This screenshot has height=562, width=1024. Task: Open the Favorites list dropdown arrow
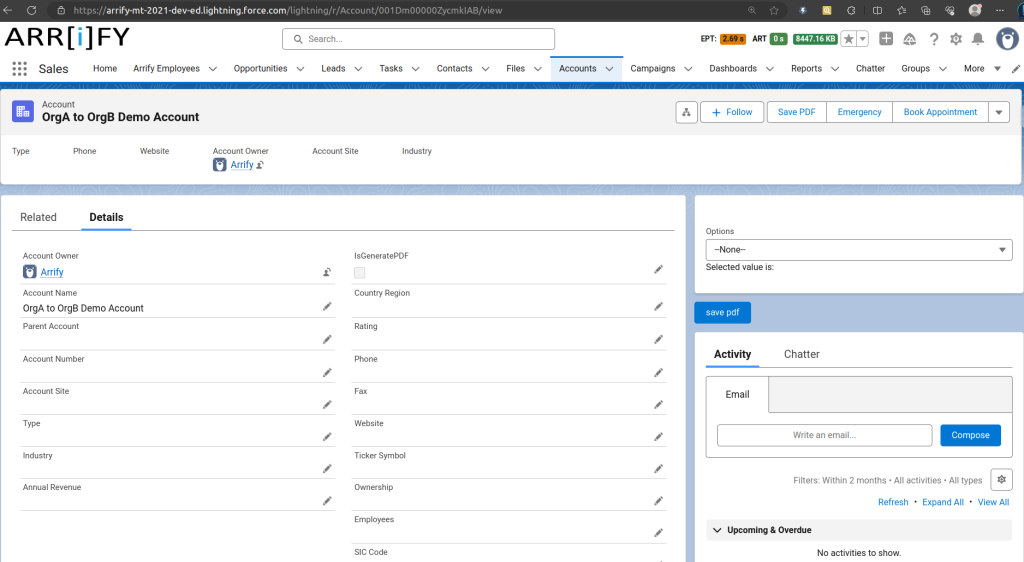[863, 39]
